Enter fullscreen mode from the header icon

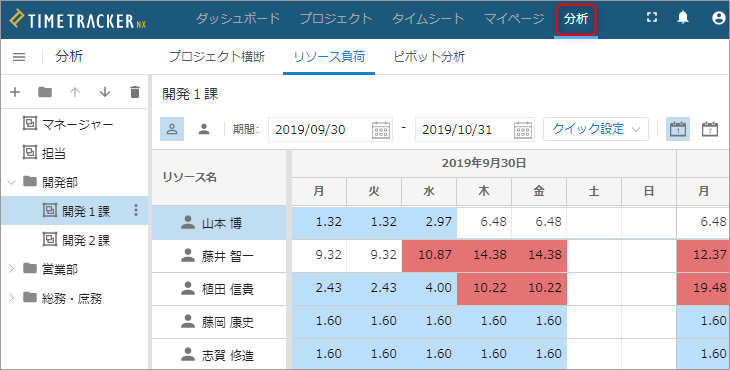[x=652, y=18]
